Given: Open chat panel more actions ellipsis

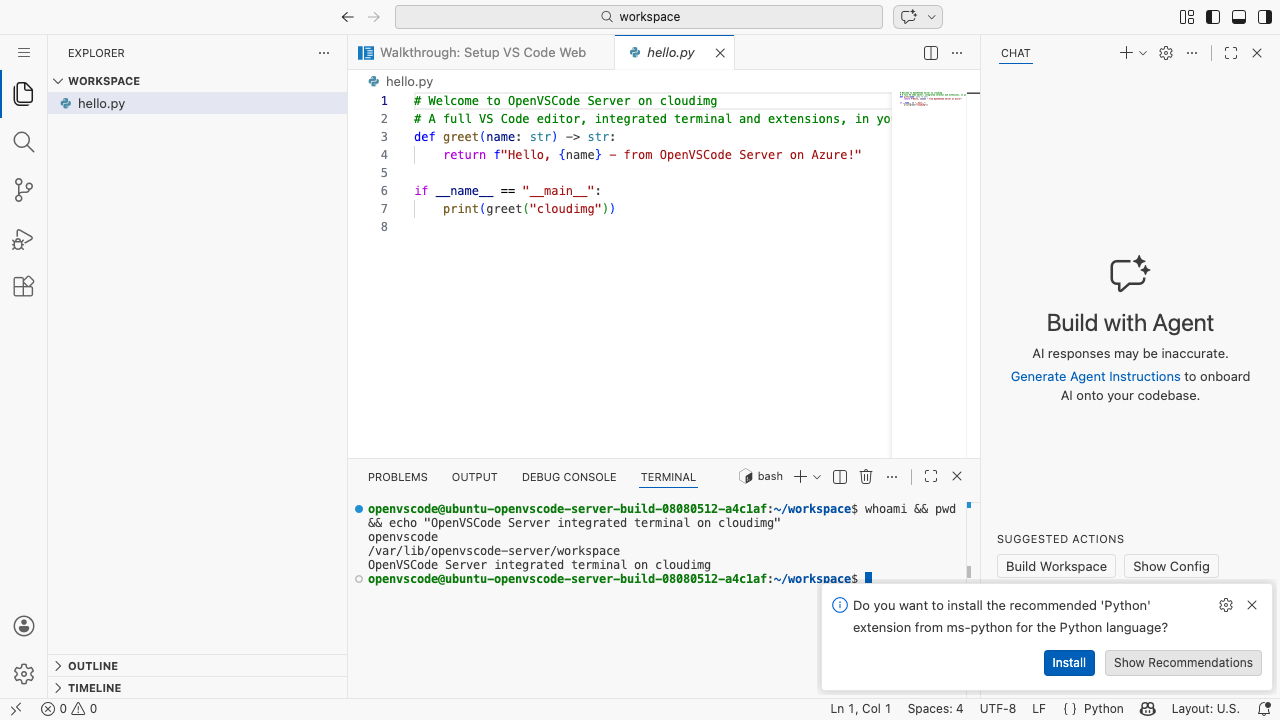Looking at the screenshot, I should pyautogui.click(x=1191, y=53).
